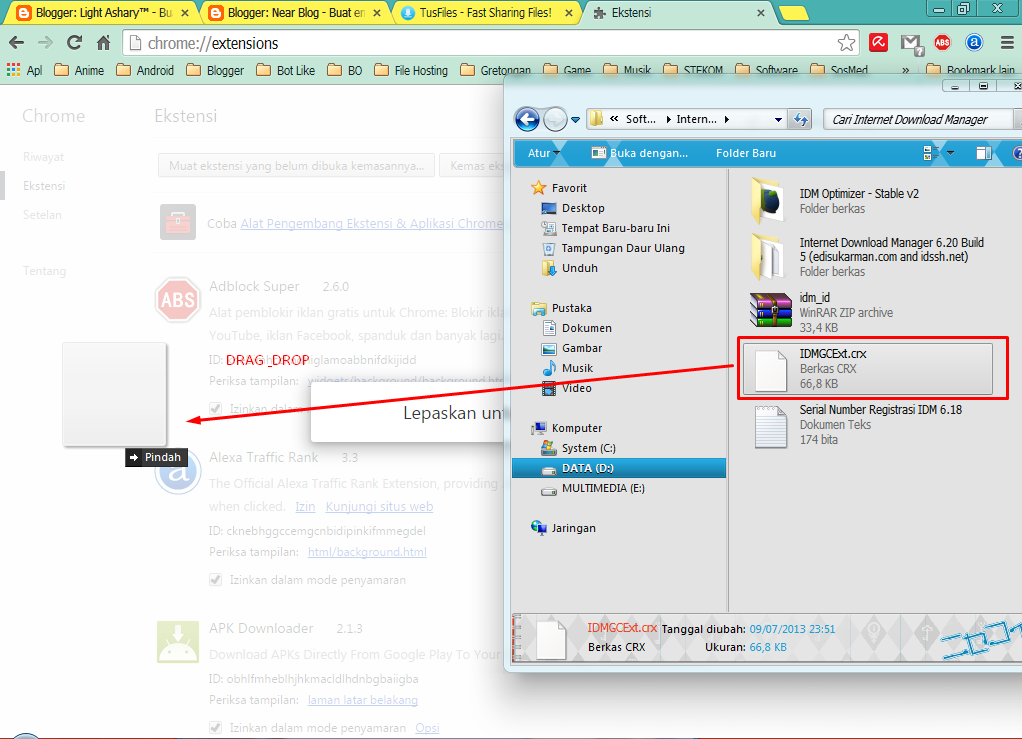The image size is (1022, 739).
Task: Open the Chrome hamburger menu
Action: [1006, 43]
